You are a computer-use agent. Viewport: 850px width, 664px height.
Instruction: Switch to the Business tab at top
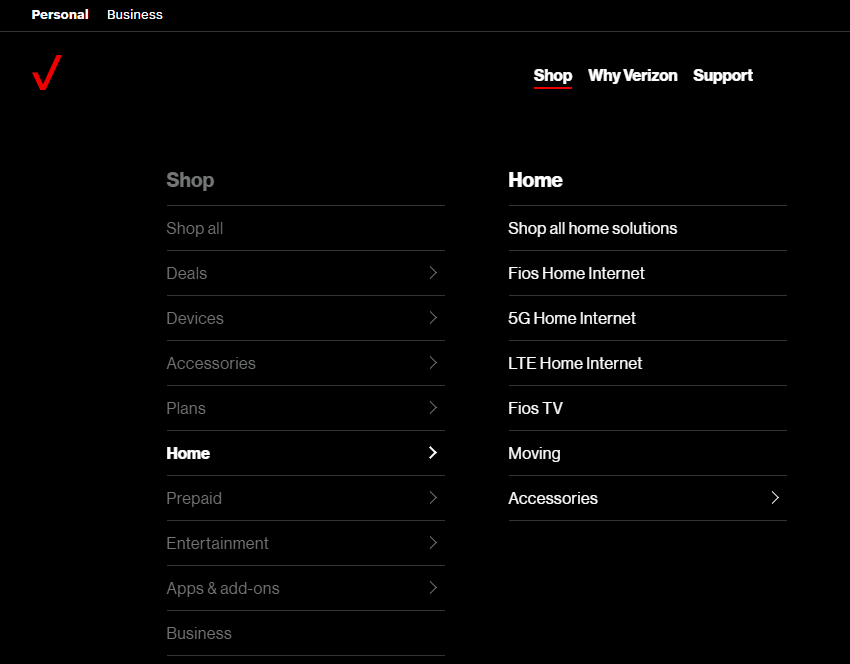tap(135, 15)
